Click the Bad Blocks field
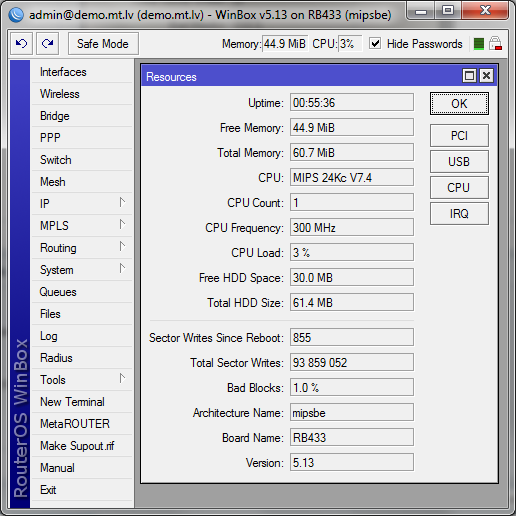The width and height of the screenshot is (516, 516). [x=352, y=388]
